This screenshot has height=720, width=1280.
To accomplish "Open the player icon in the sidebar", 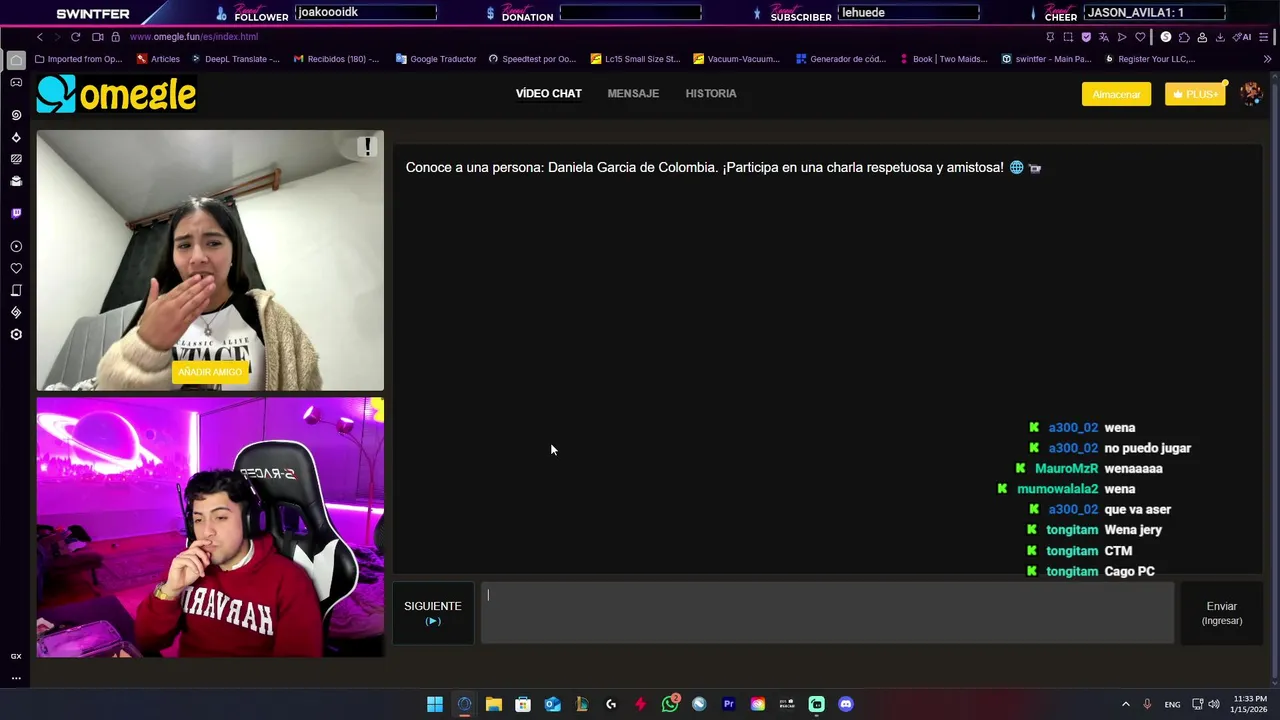I will click(x=16, y=246).
